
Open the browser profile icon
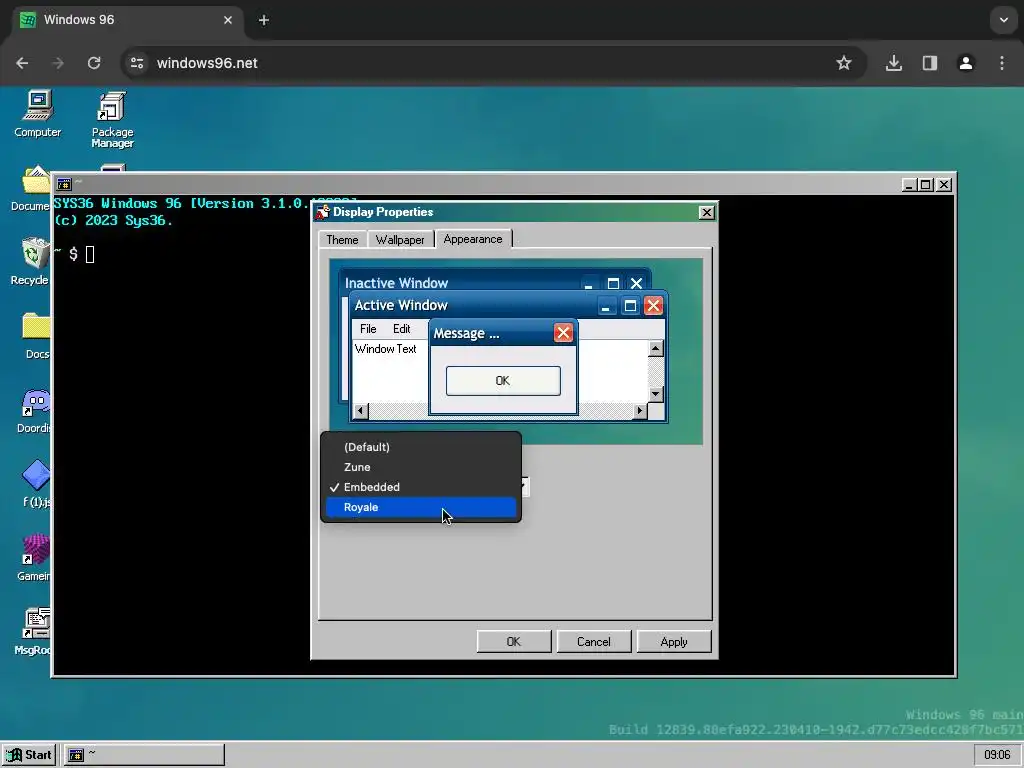tap(965, 63)
